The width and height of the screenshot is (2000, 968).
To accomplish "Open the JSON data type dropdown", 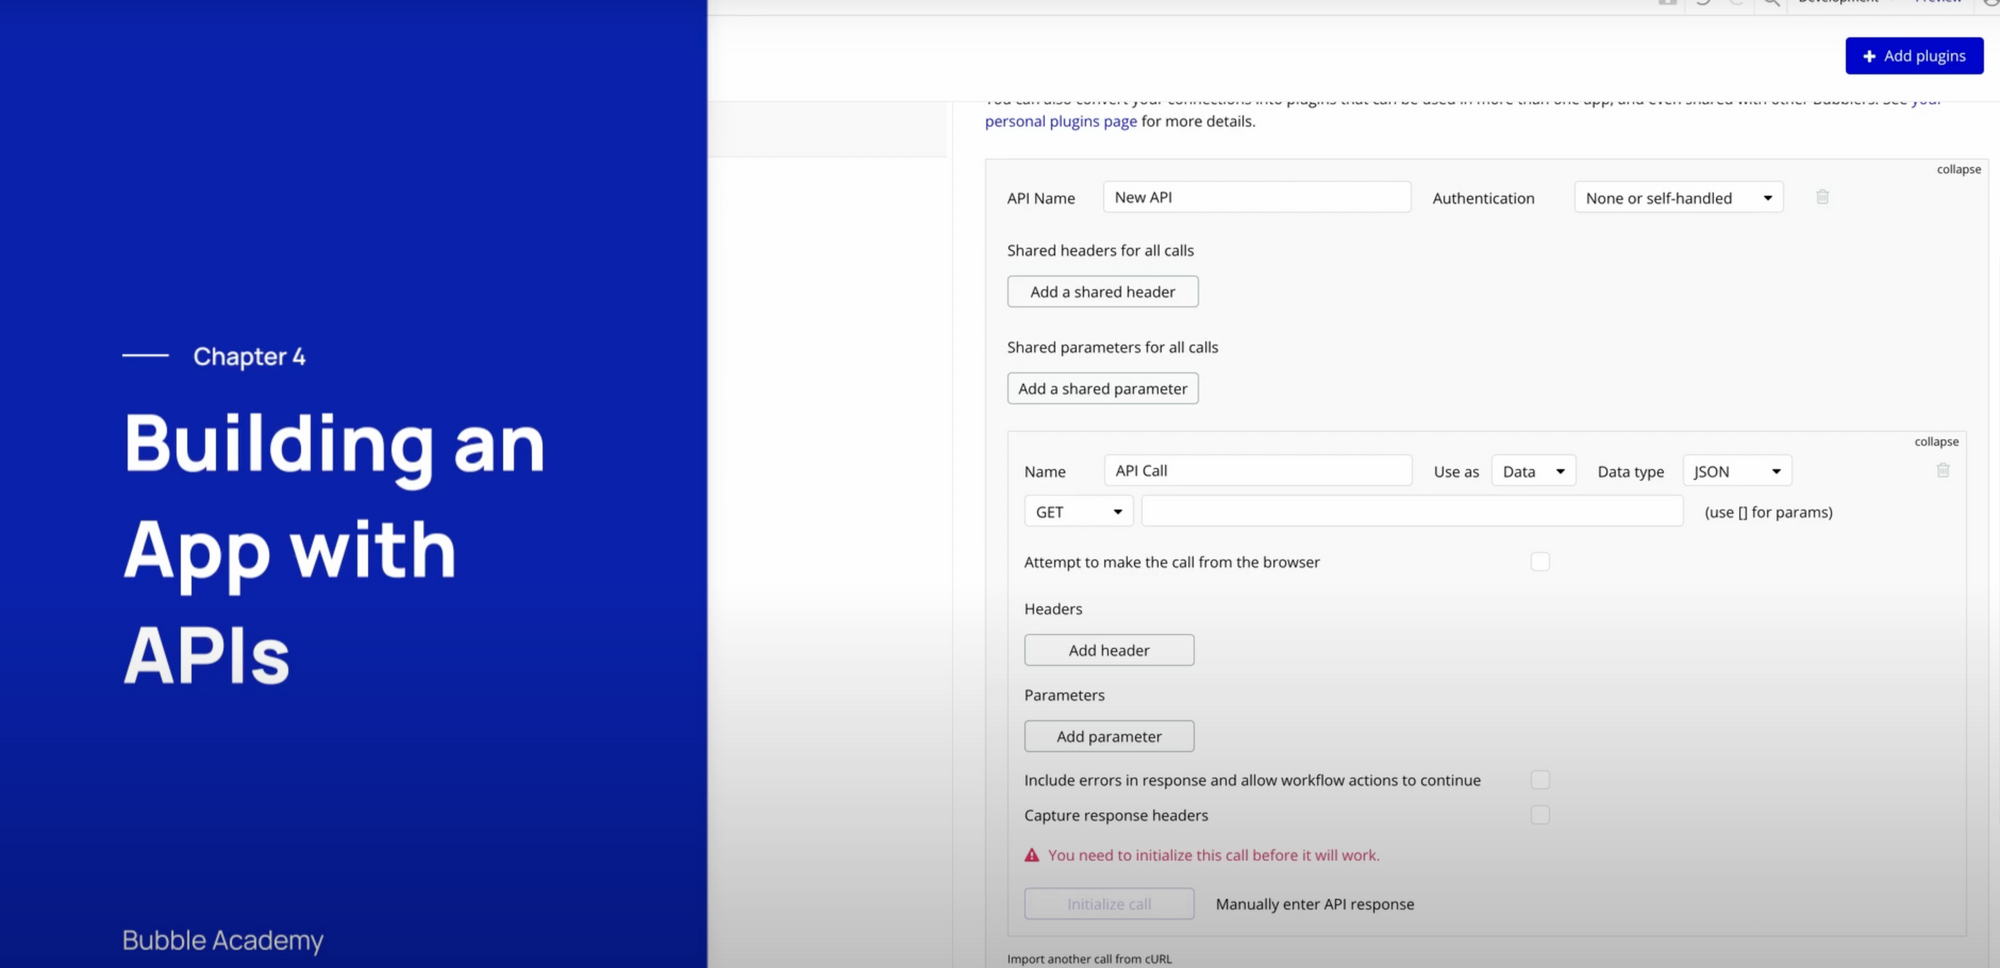I will pos(1737,470).
